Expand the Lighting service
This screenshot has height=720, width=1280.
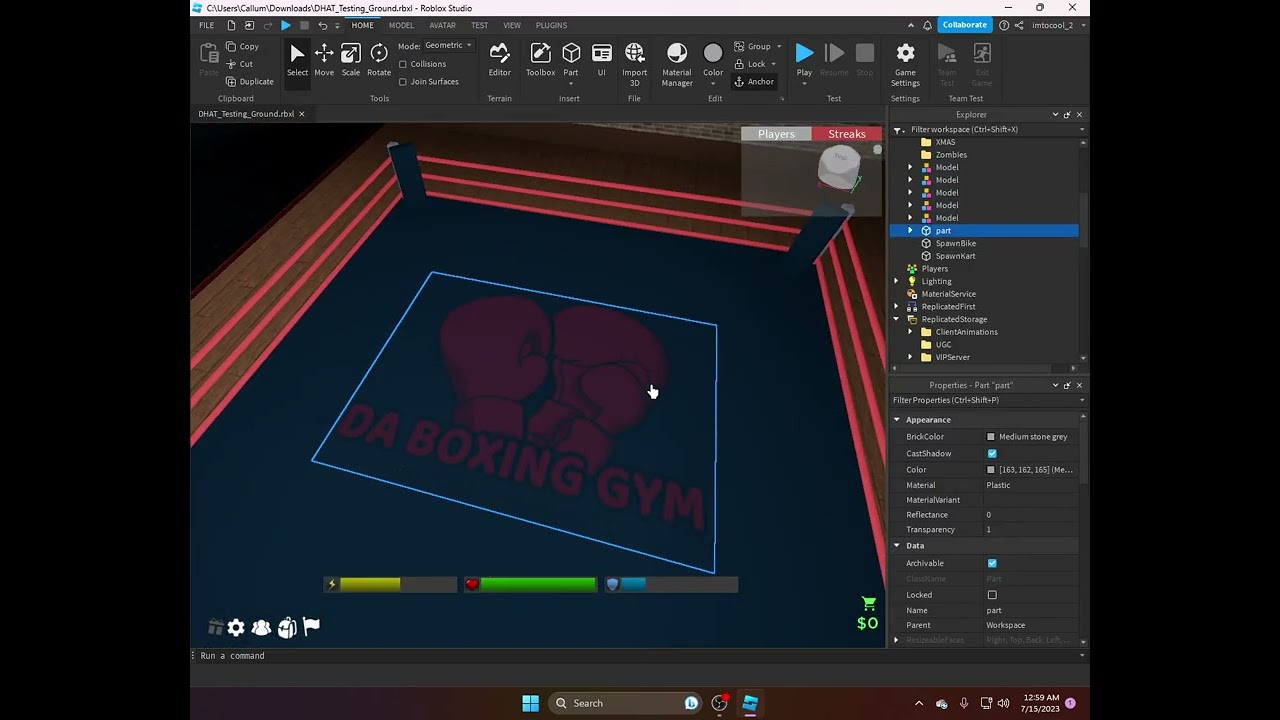point(896,281)
